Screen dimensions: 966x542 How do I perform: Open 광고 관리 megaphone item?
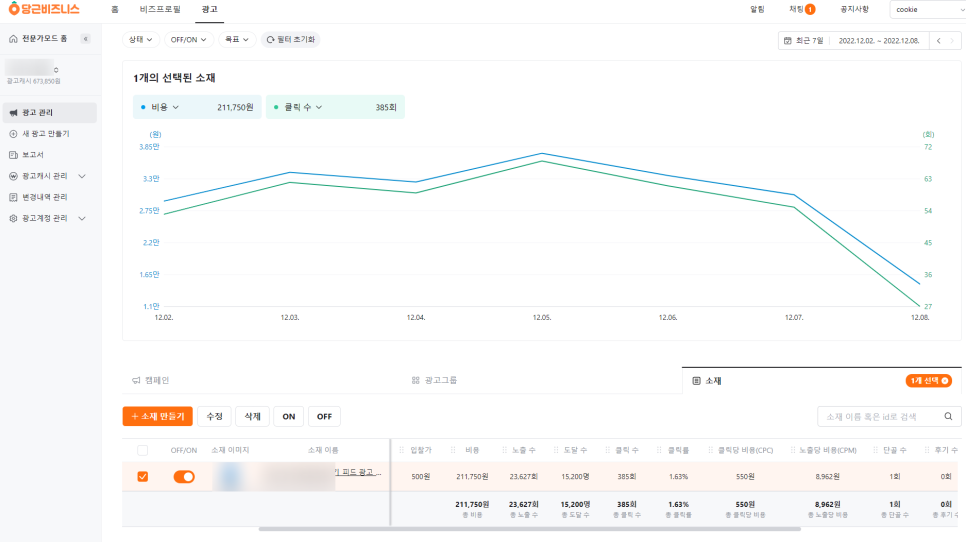[50, 113]
